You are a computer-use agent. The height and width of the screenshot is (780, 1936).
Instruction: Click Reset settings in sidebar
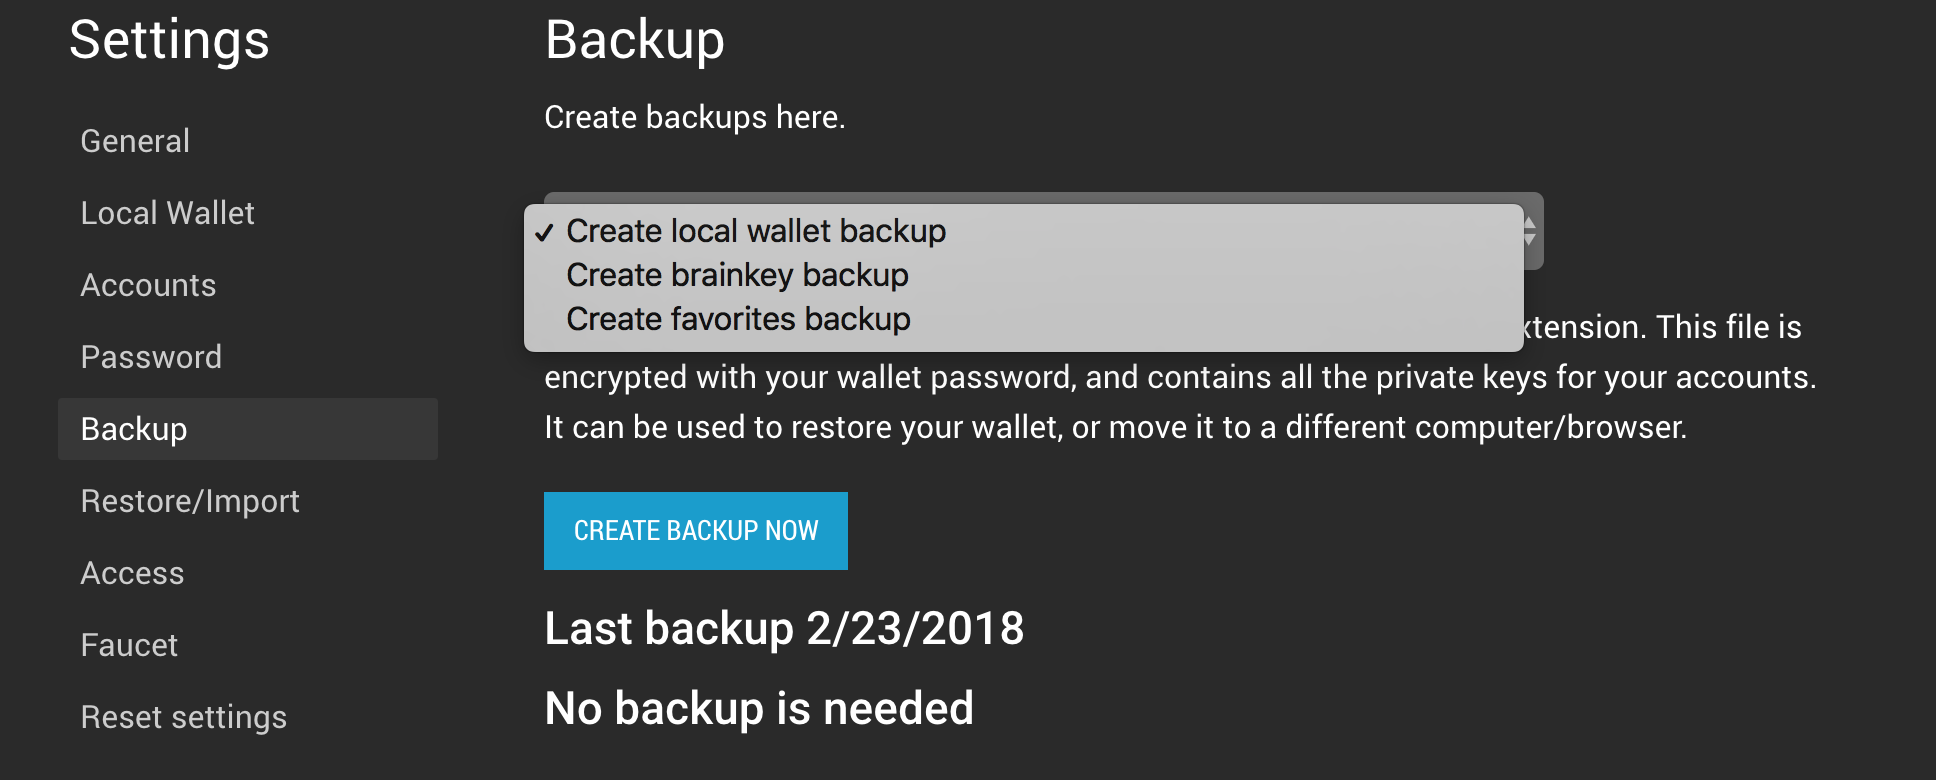click(x=183, y=717)
